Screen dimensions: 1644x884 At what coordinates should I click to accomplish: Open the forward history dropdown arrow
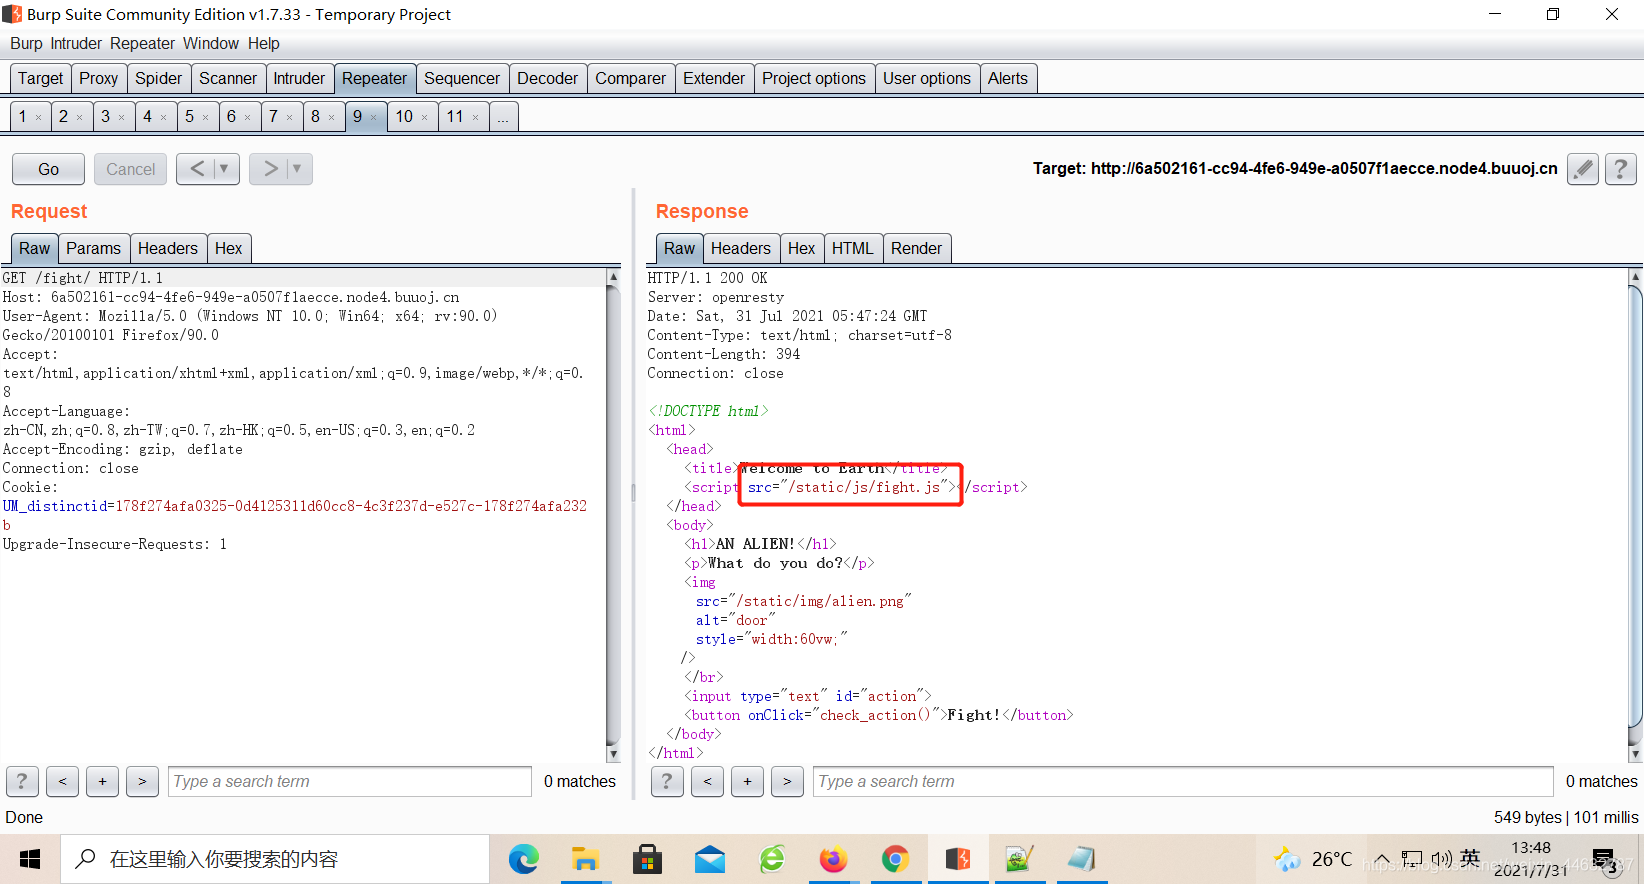pos(297,169)
